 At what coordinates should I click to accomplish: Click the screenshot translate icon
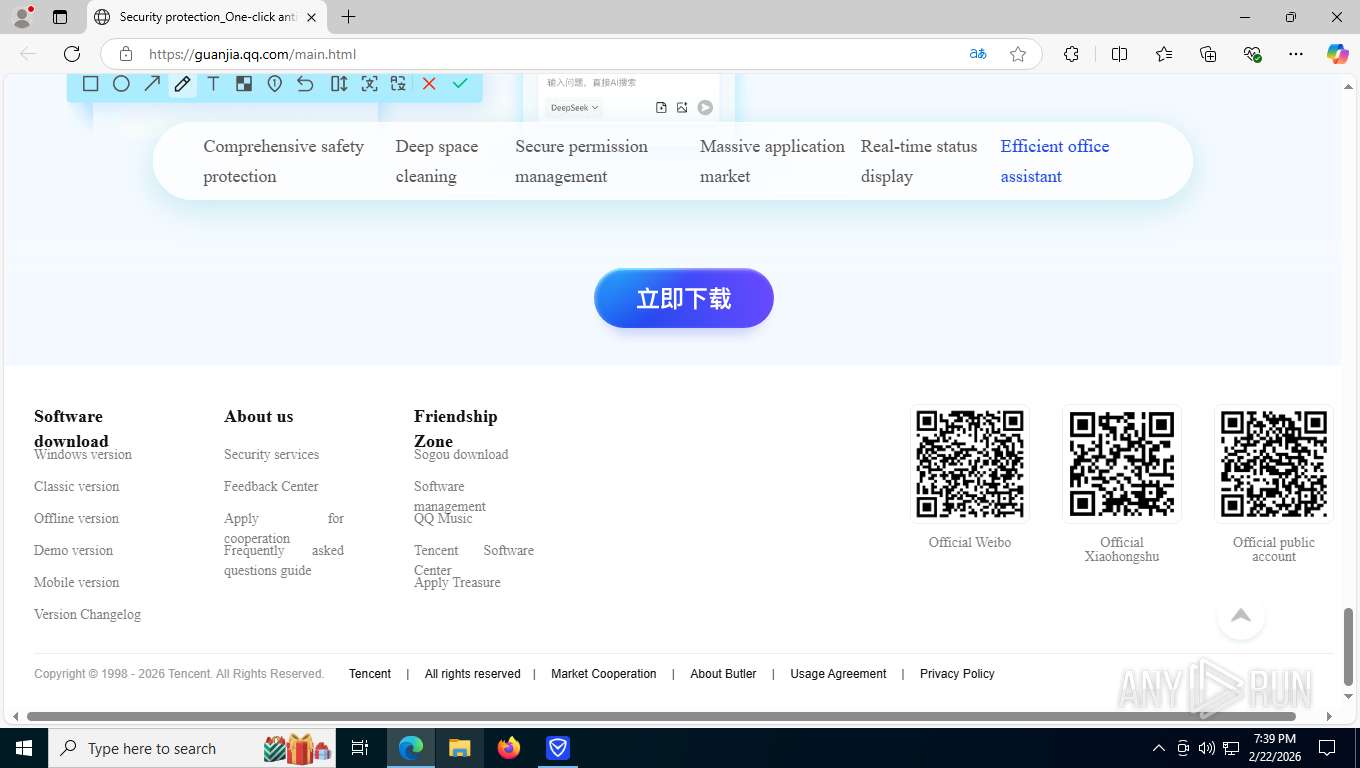click(x=398, y=84)
